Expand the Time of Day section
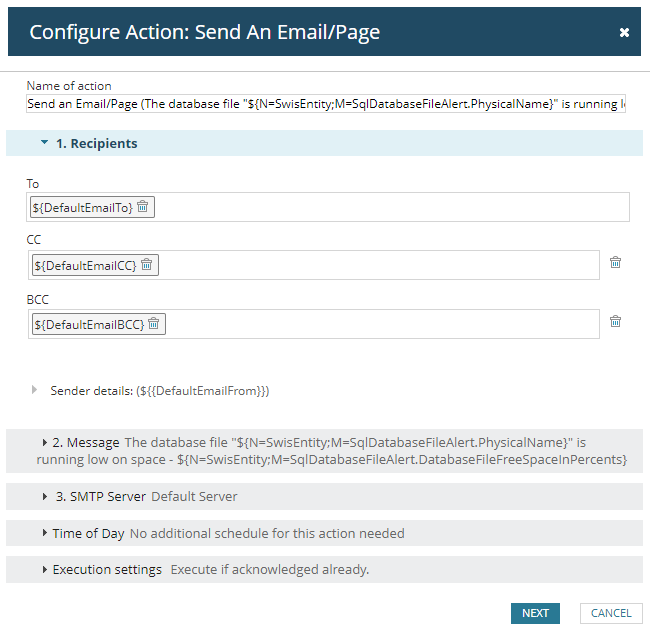 pyautogui.click(x=45, y=533)
